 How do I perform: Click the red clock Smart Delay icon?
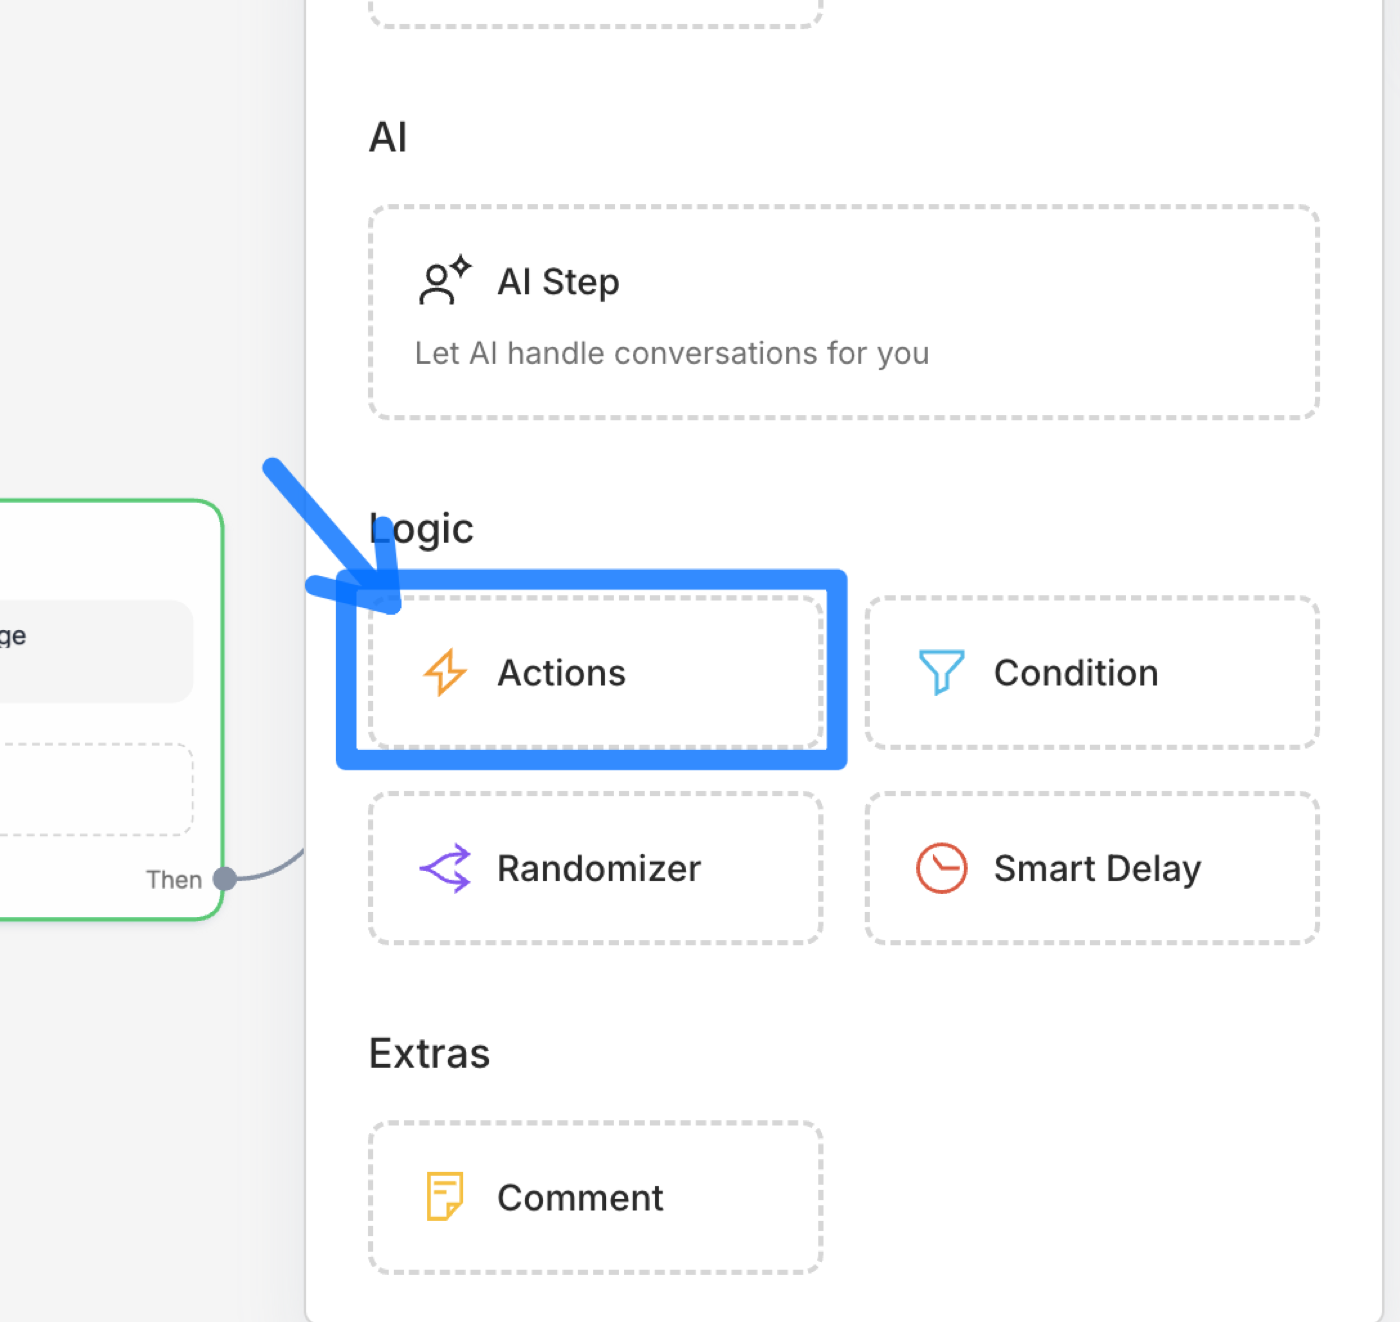click(x=941, y=868)
